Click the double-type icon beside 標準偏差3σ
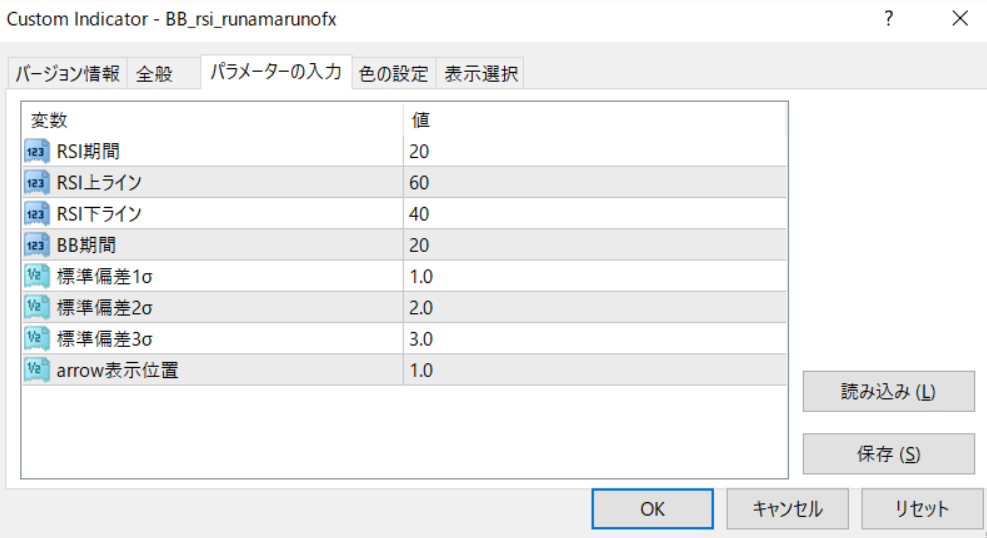 tap(37, 339)
